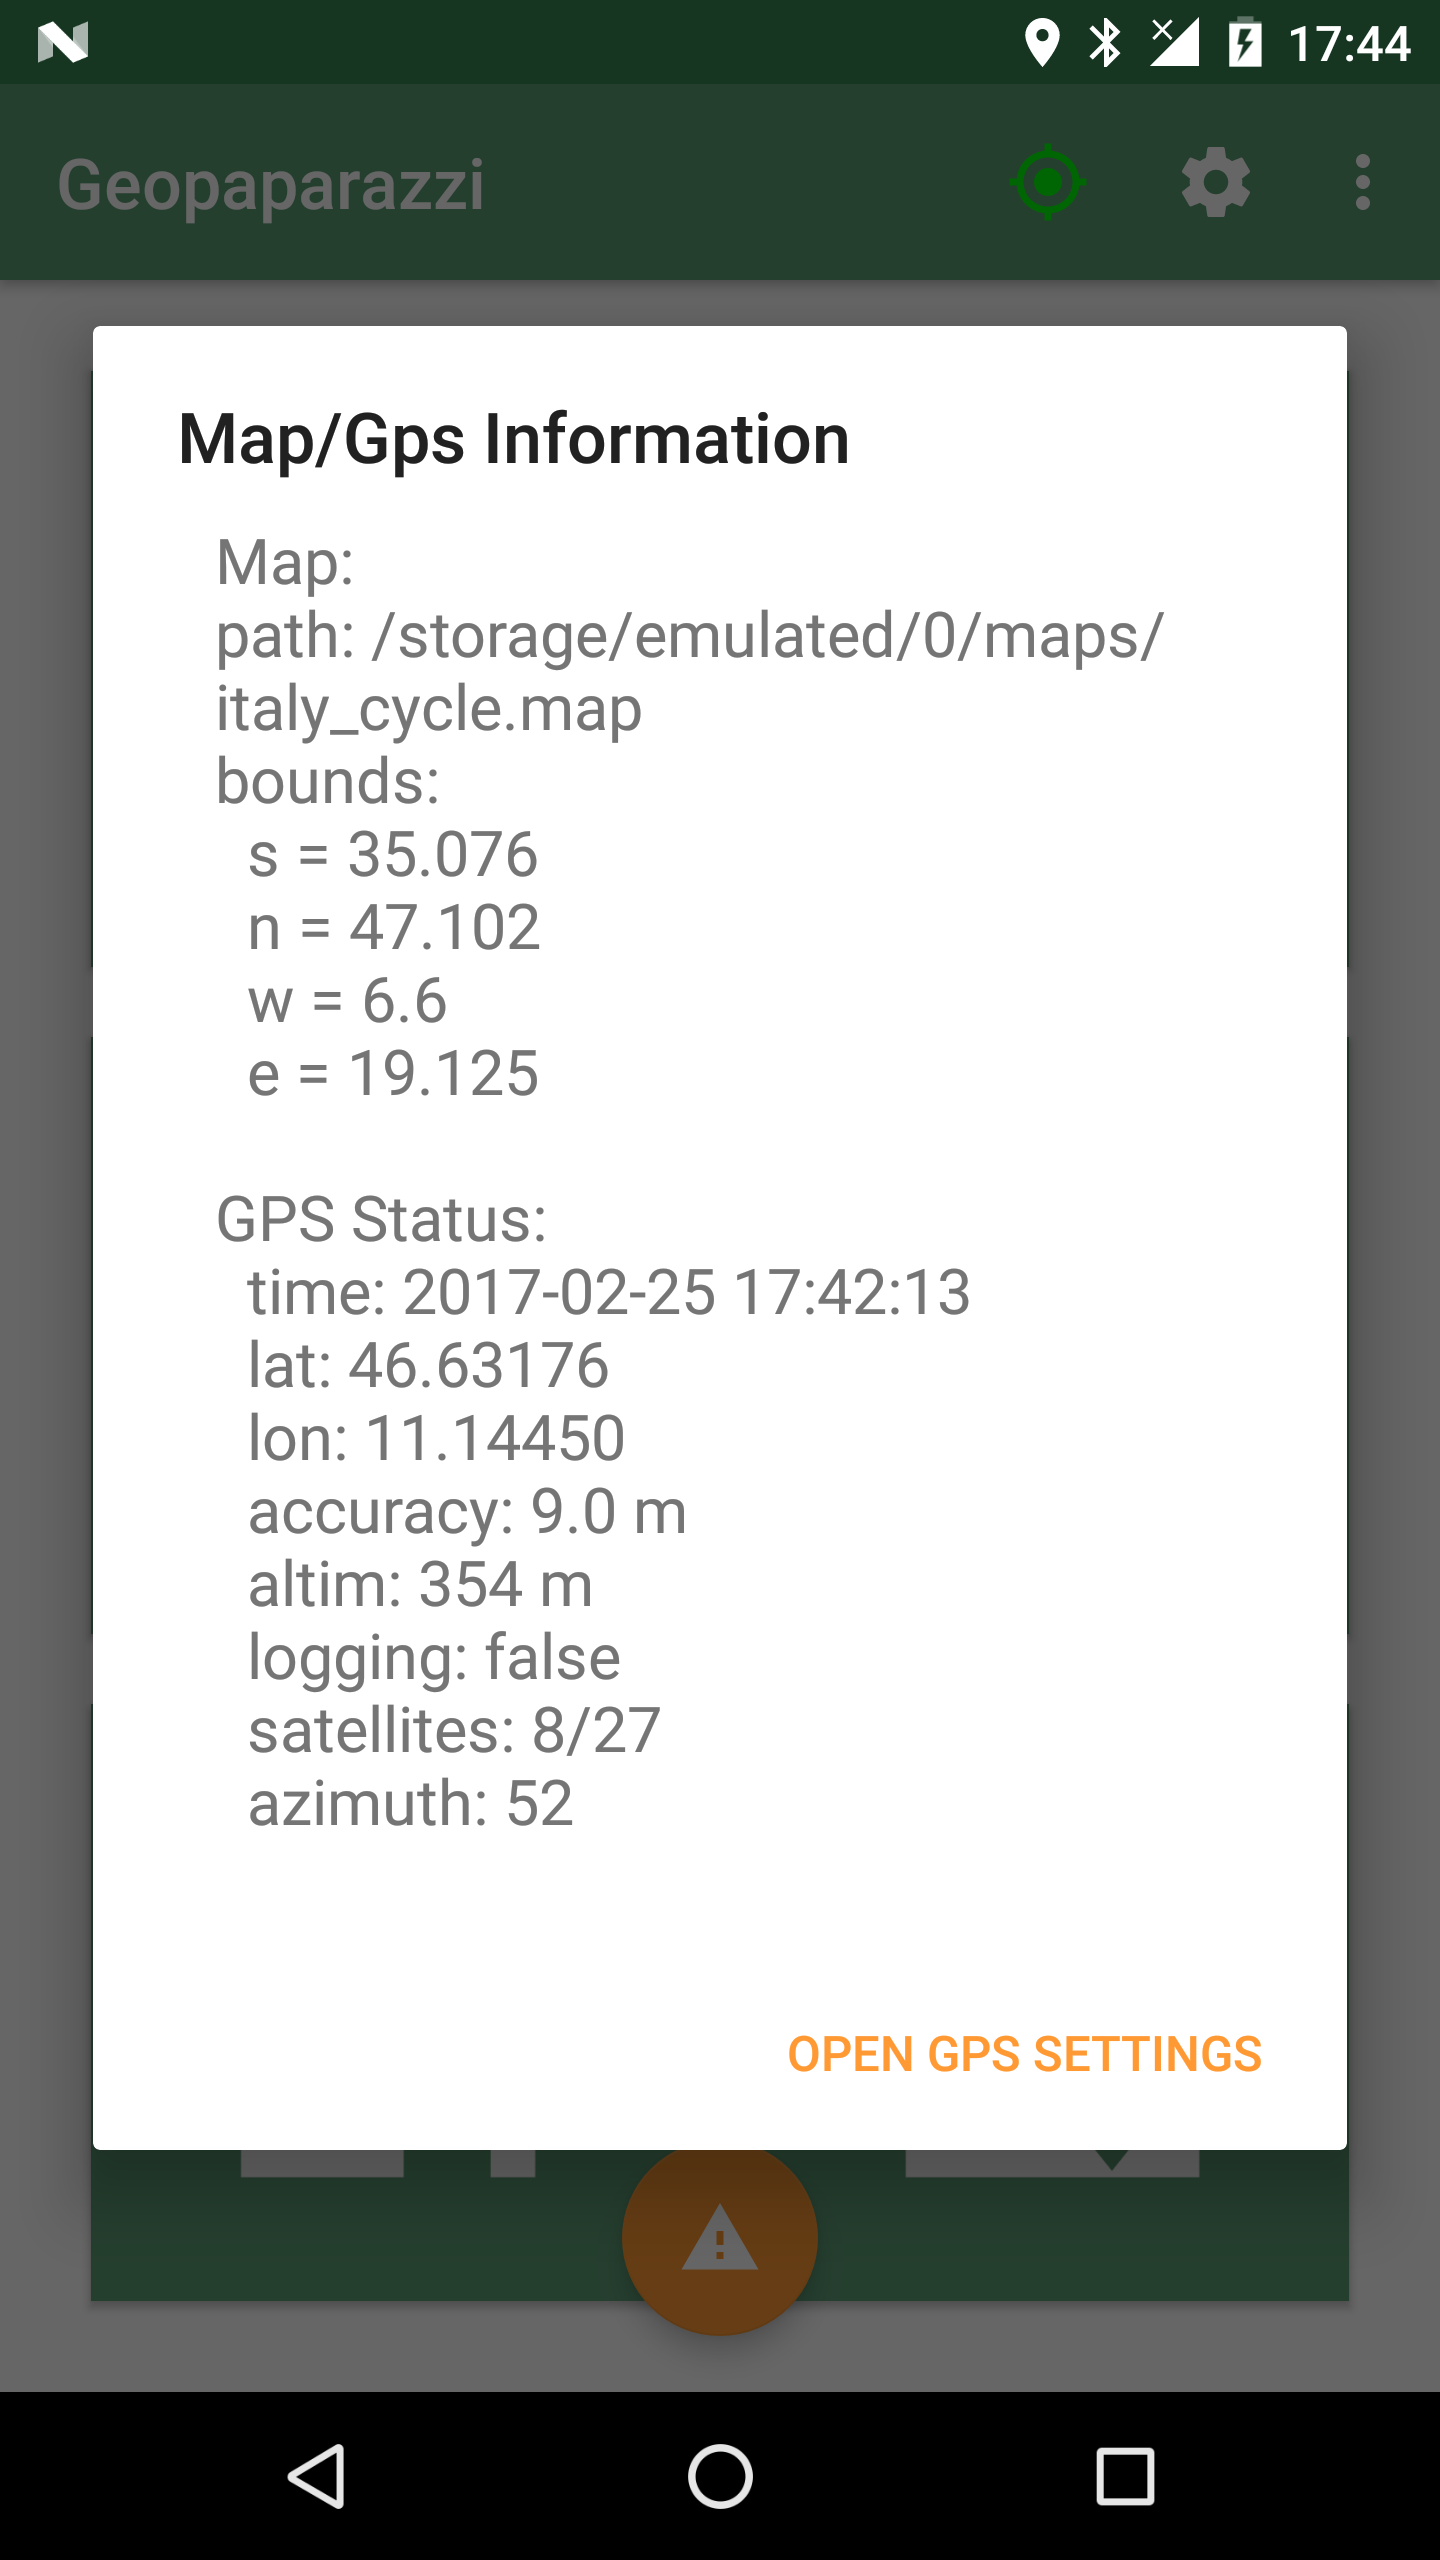Screen dimensions: 1440x2560
Task: Tap the Android back navigation button
Action: tap(317, 2477)
